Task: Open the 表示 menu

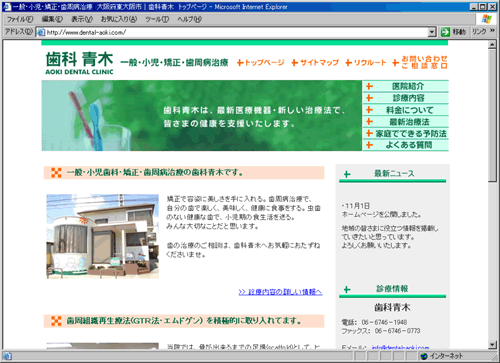Action: [x=82, y=19]
